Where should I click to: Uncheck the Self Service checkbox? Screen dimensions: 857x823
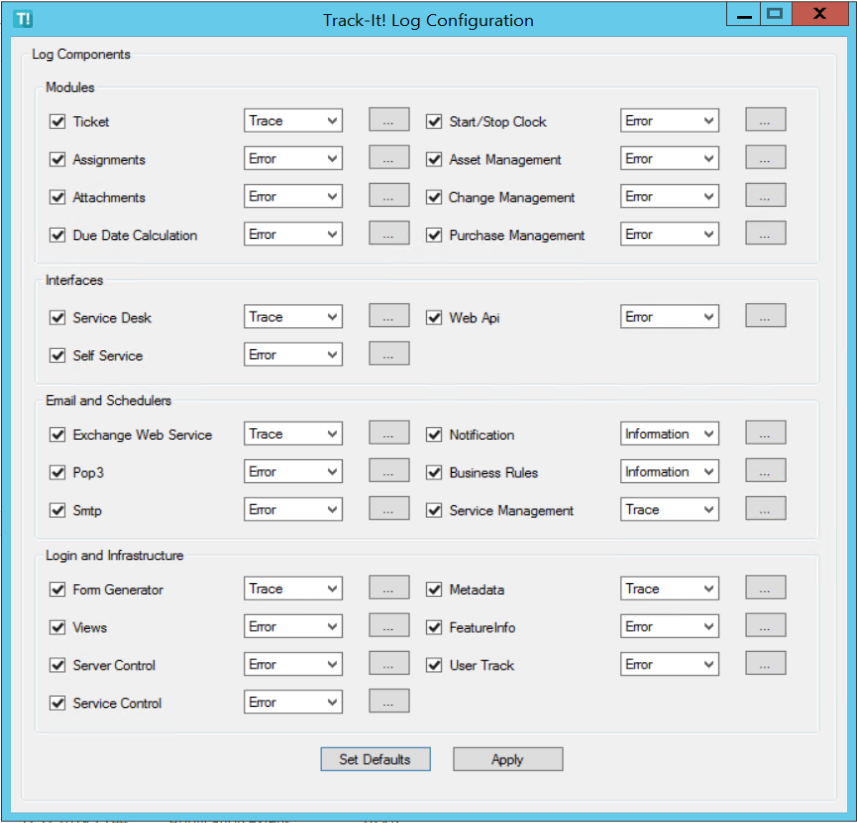[57, 355]
